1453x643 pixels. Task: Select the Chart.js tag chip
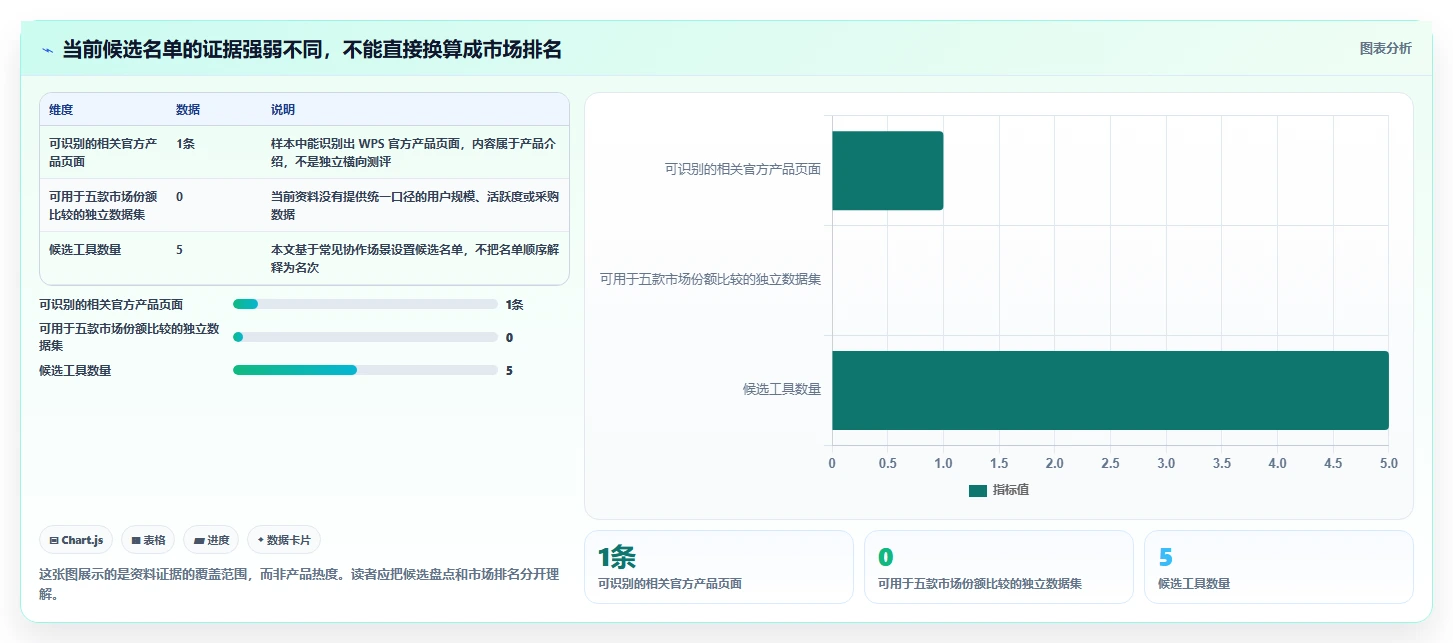77,540
